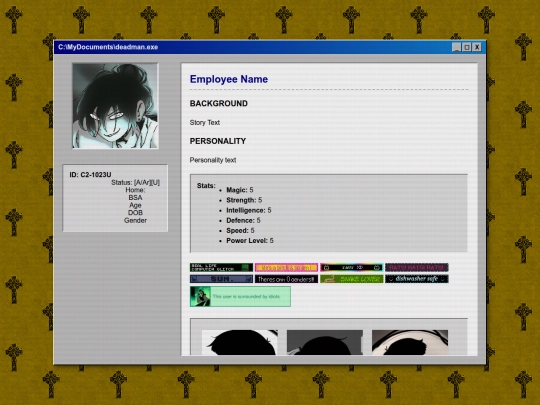This screenshot has width=540, height=405.
Task: Click the employee portrait image
Action: click(x=115, y=106)
